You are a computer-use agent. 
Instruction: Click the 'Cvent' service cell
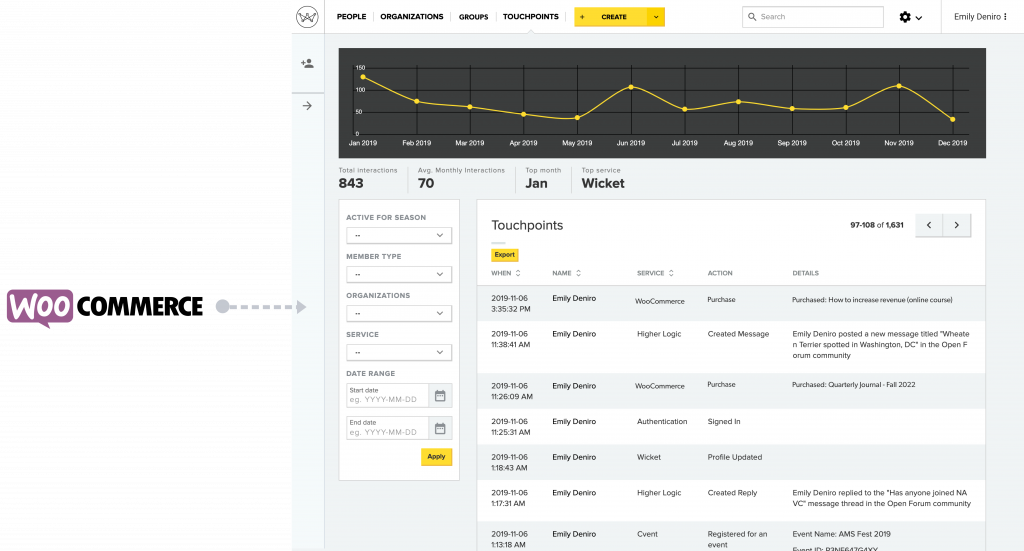pyautogui.click(x=647, y=534)
